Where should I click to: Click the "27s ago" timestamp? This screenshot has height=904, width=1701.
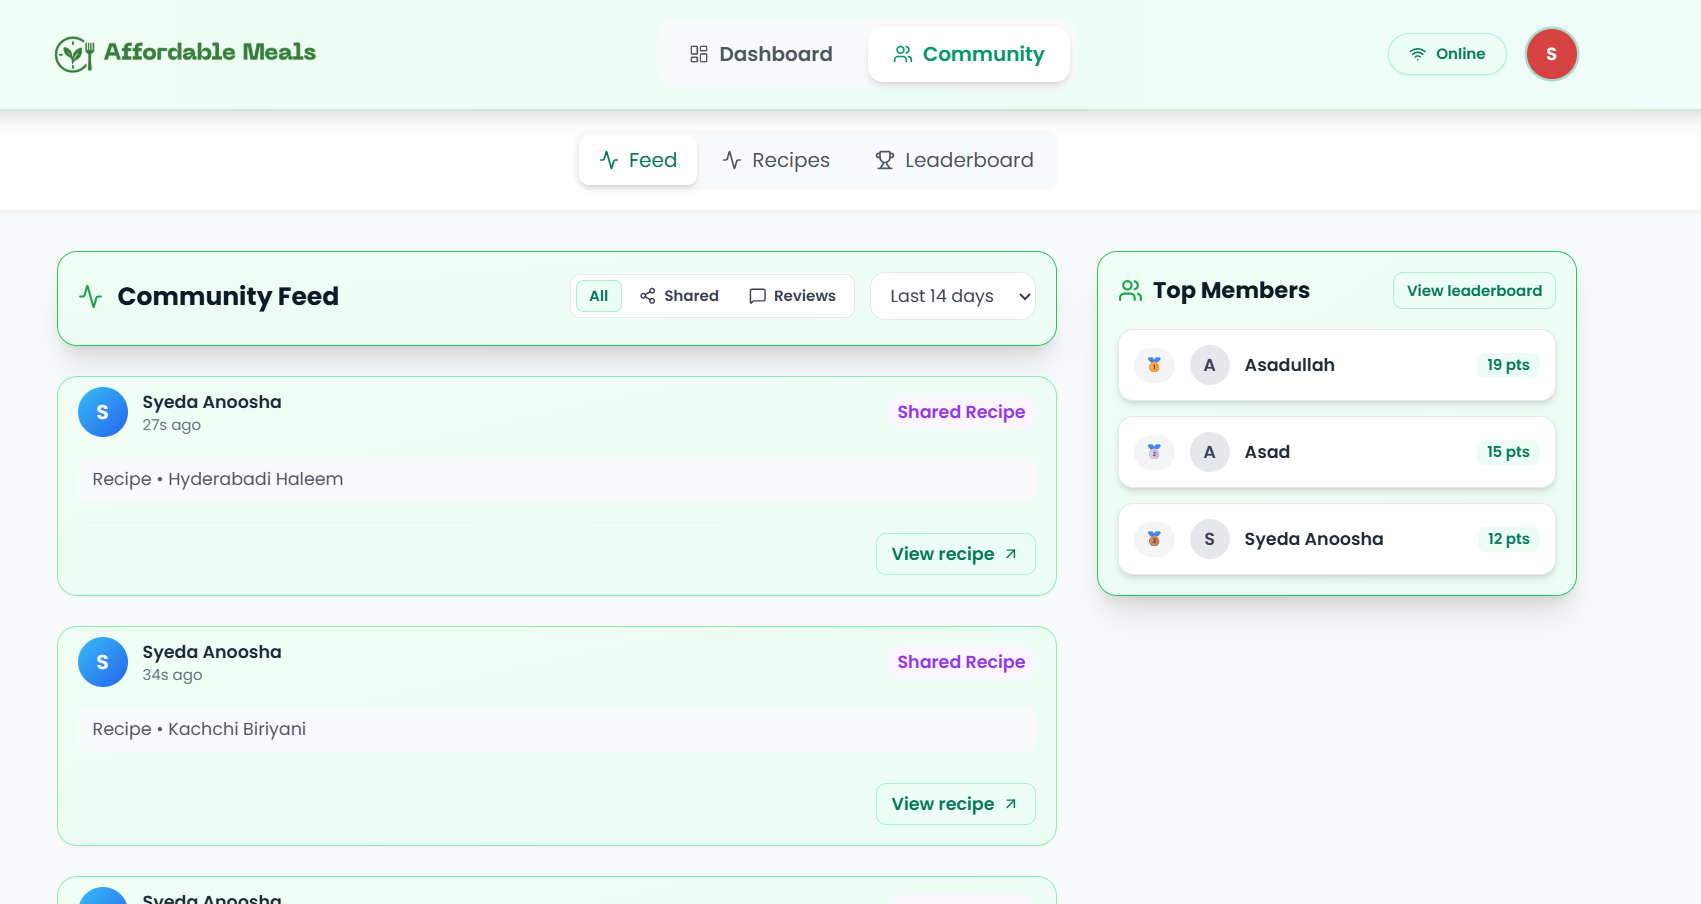(x=171, y=425)
